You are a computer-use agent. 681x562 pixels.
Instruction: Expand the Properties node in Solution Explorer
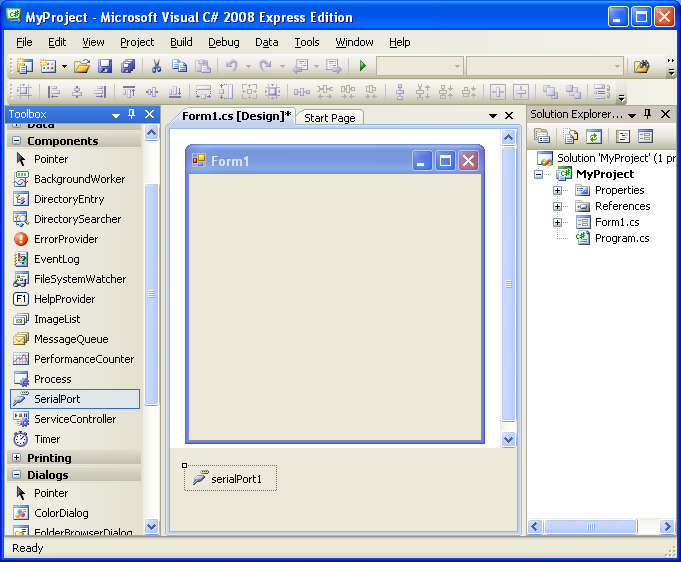(557, 190)
